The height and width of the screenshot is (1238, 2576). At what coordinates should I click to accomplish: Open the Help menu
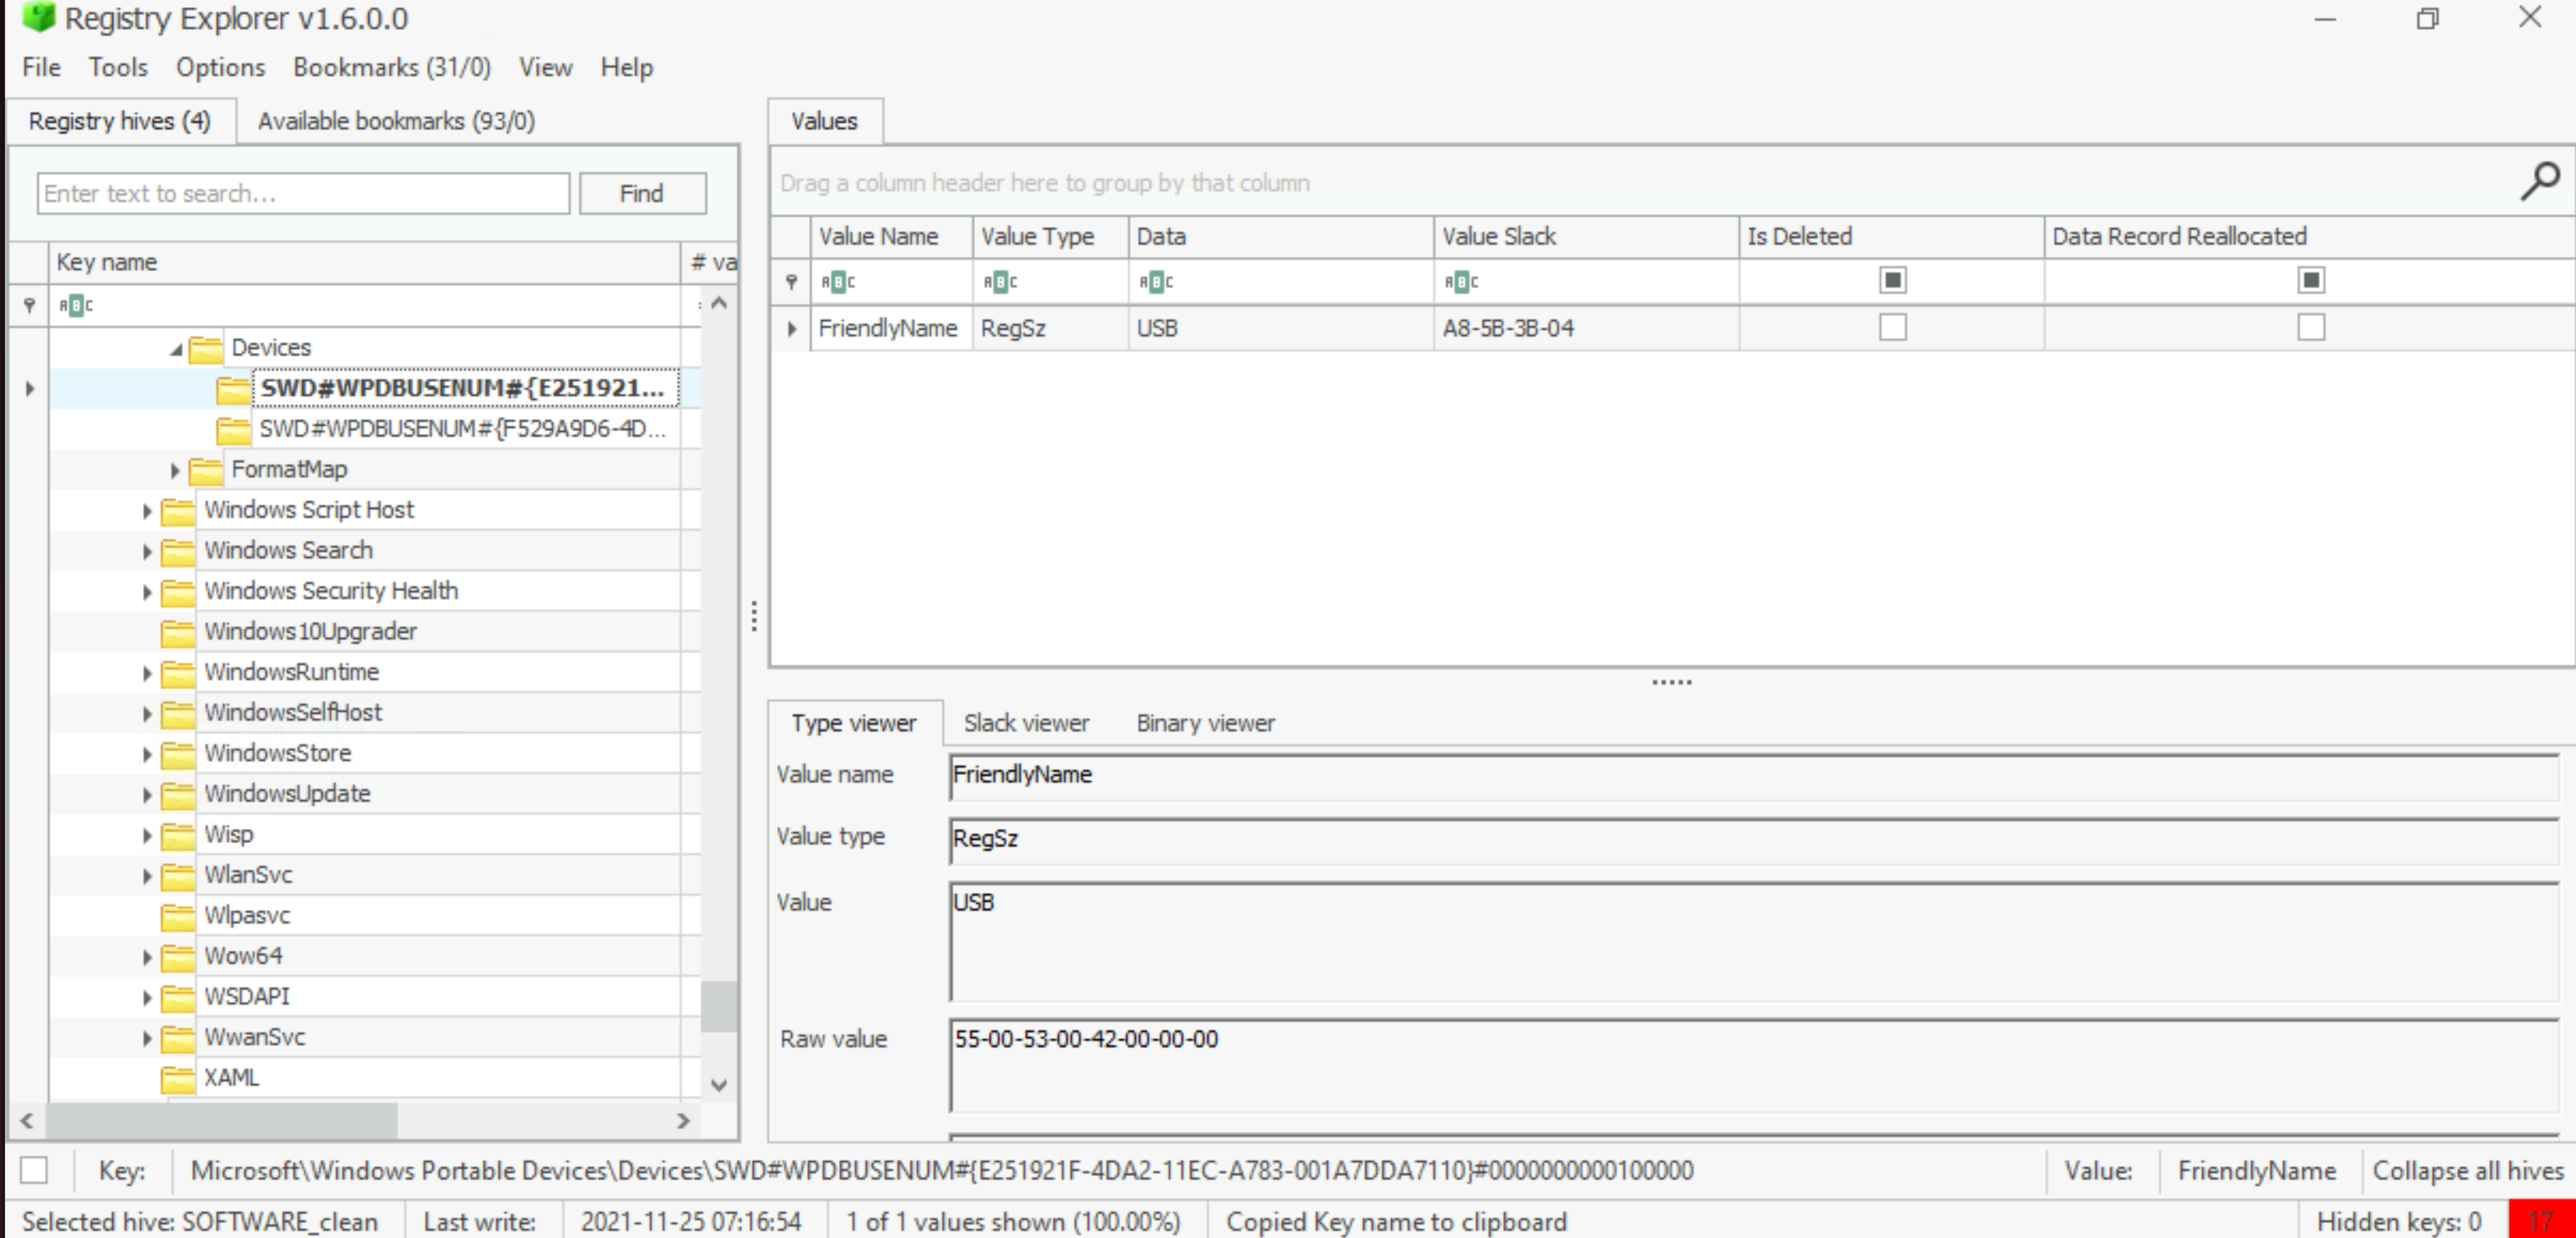[x=626, y=67]
